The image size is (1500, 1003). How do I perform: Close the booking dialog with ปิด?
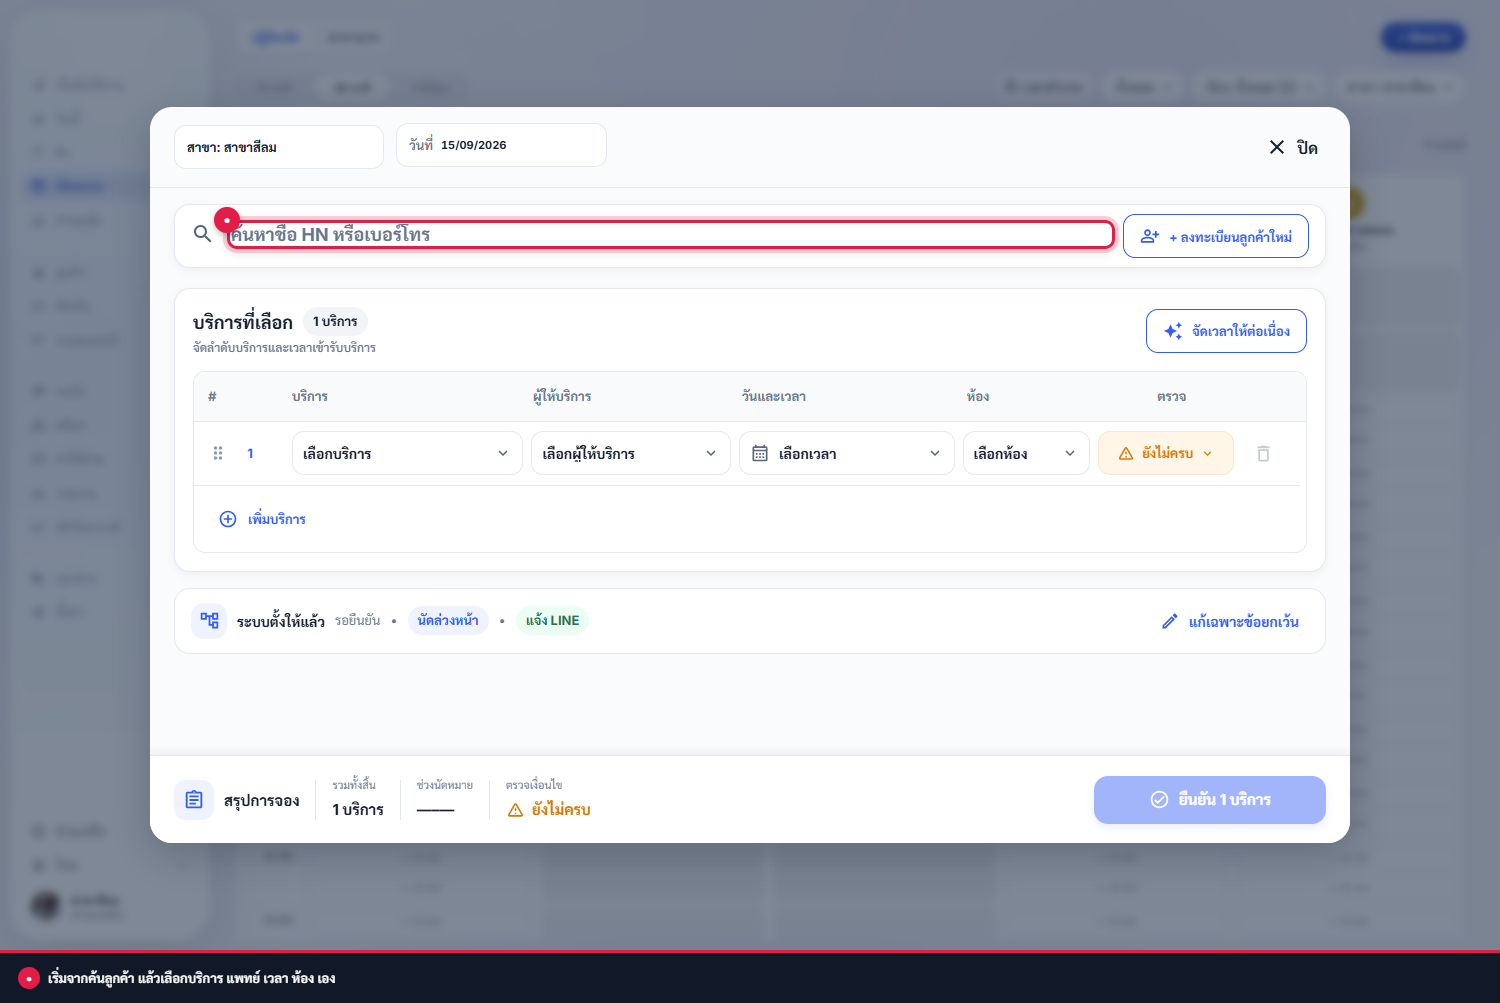click(1293, 148)
